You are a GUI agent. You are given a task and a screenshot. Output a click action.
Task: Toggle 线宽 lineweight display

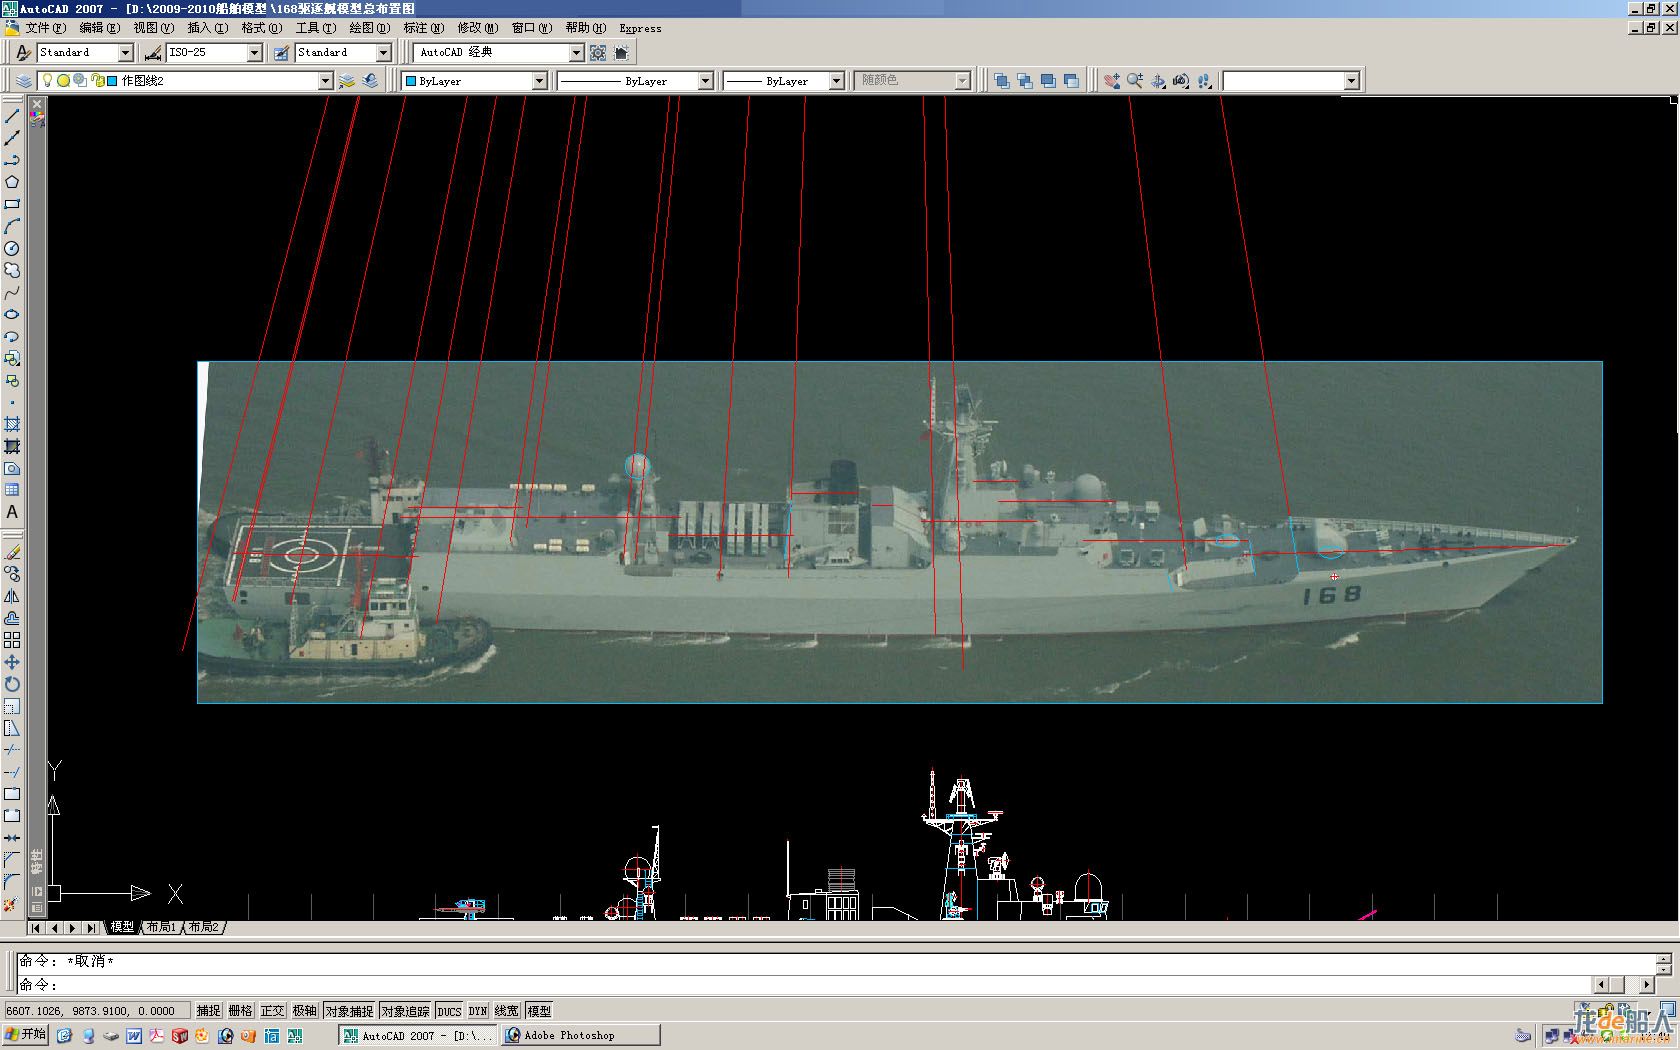point(507,1011)
